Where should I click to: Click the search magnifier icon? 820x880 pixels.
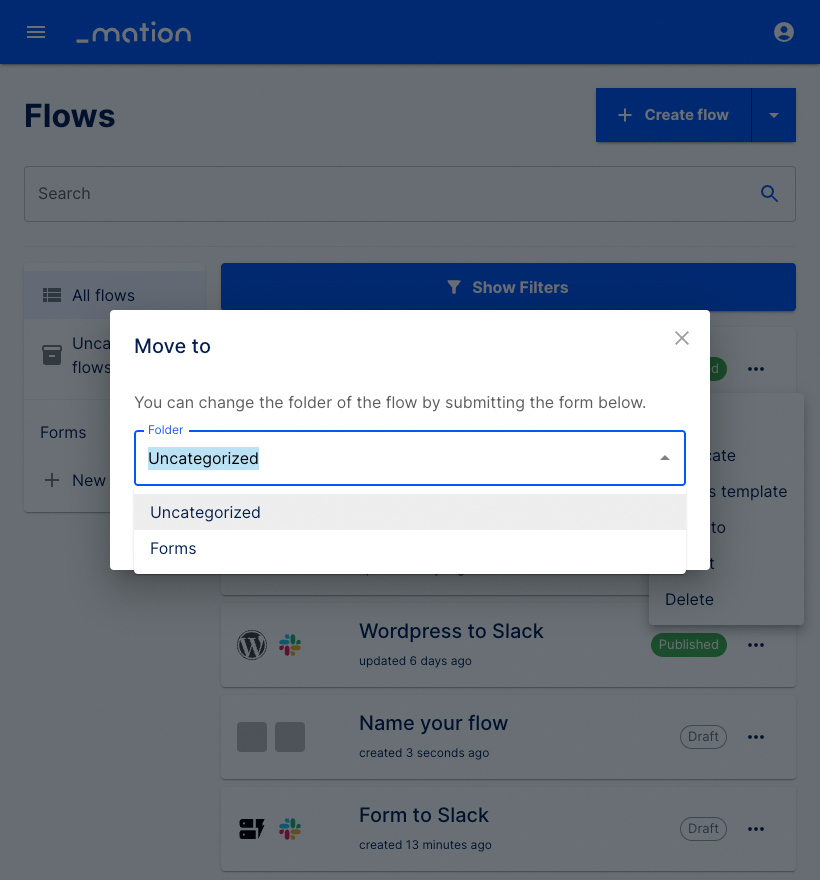769,193
